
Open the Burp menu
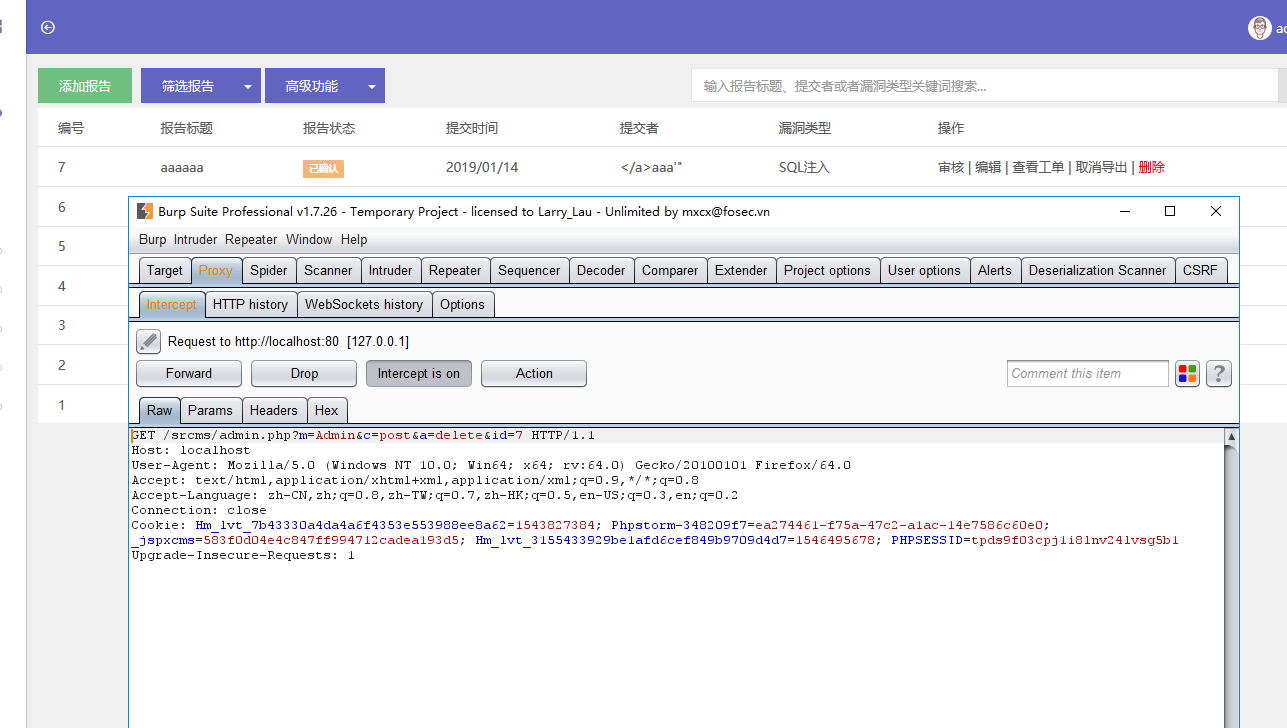pos(152,240)
